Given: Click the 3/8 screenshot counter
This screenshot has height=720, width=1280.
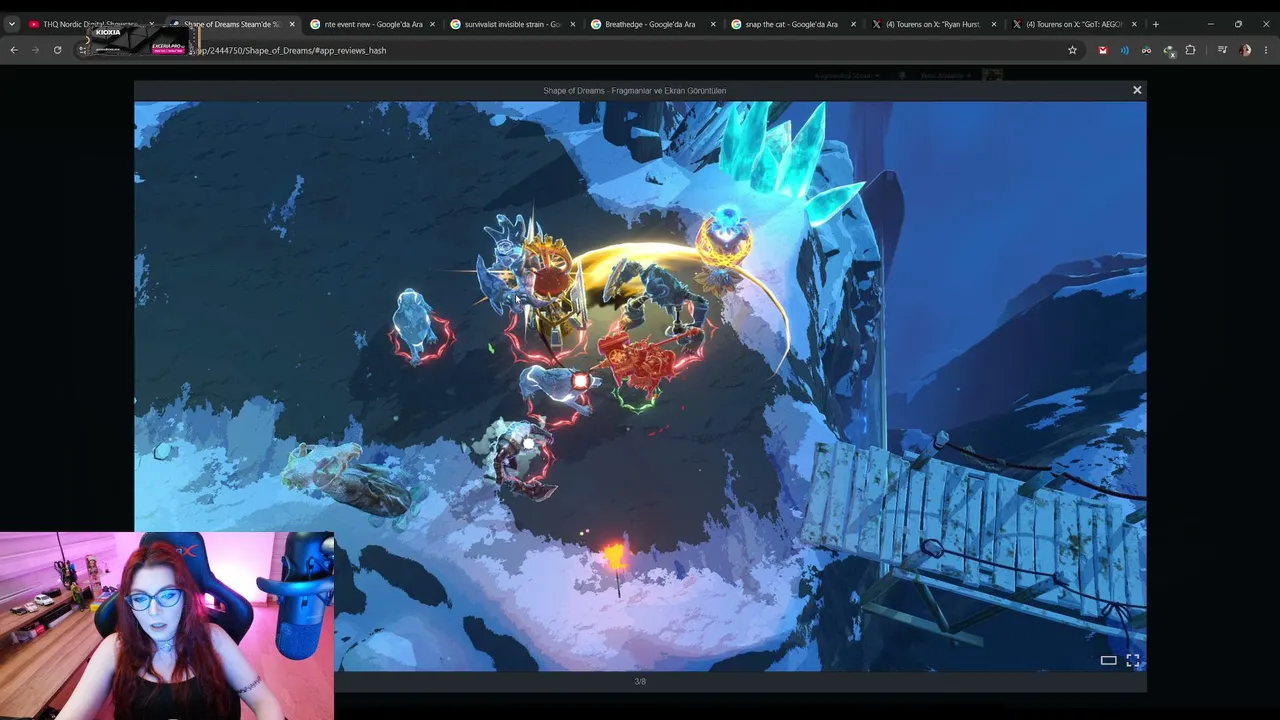Looking at the screenshot, I should pyautogui.click(x=640, y=682).
